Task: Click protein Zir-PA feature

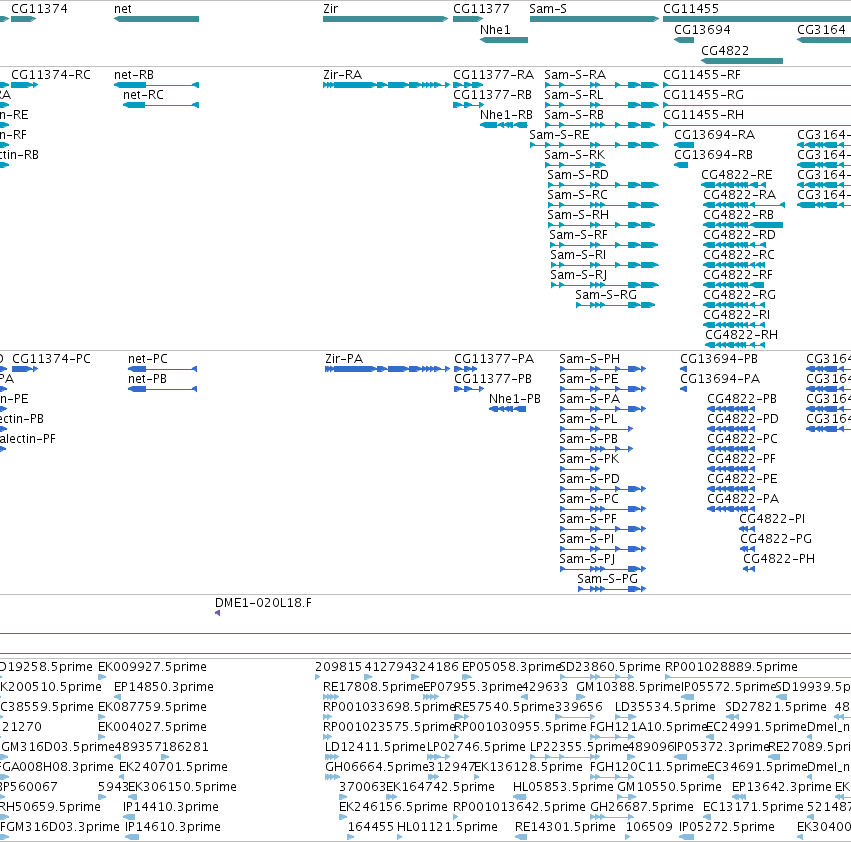Action: pyautogui.click(x=388, y=369)
